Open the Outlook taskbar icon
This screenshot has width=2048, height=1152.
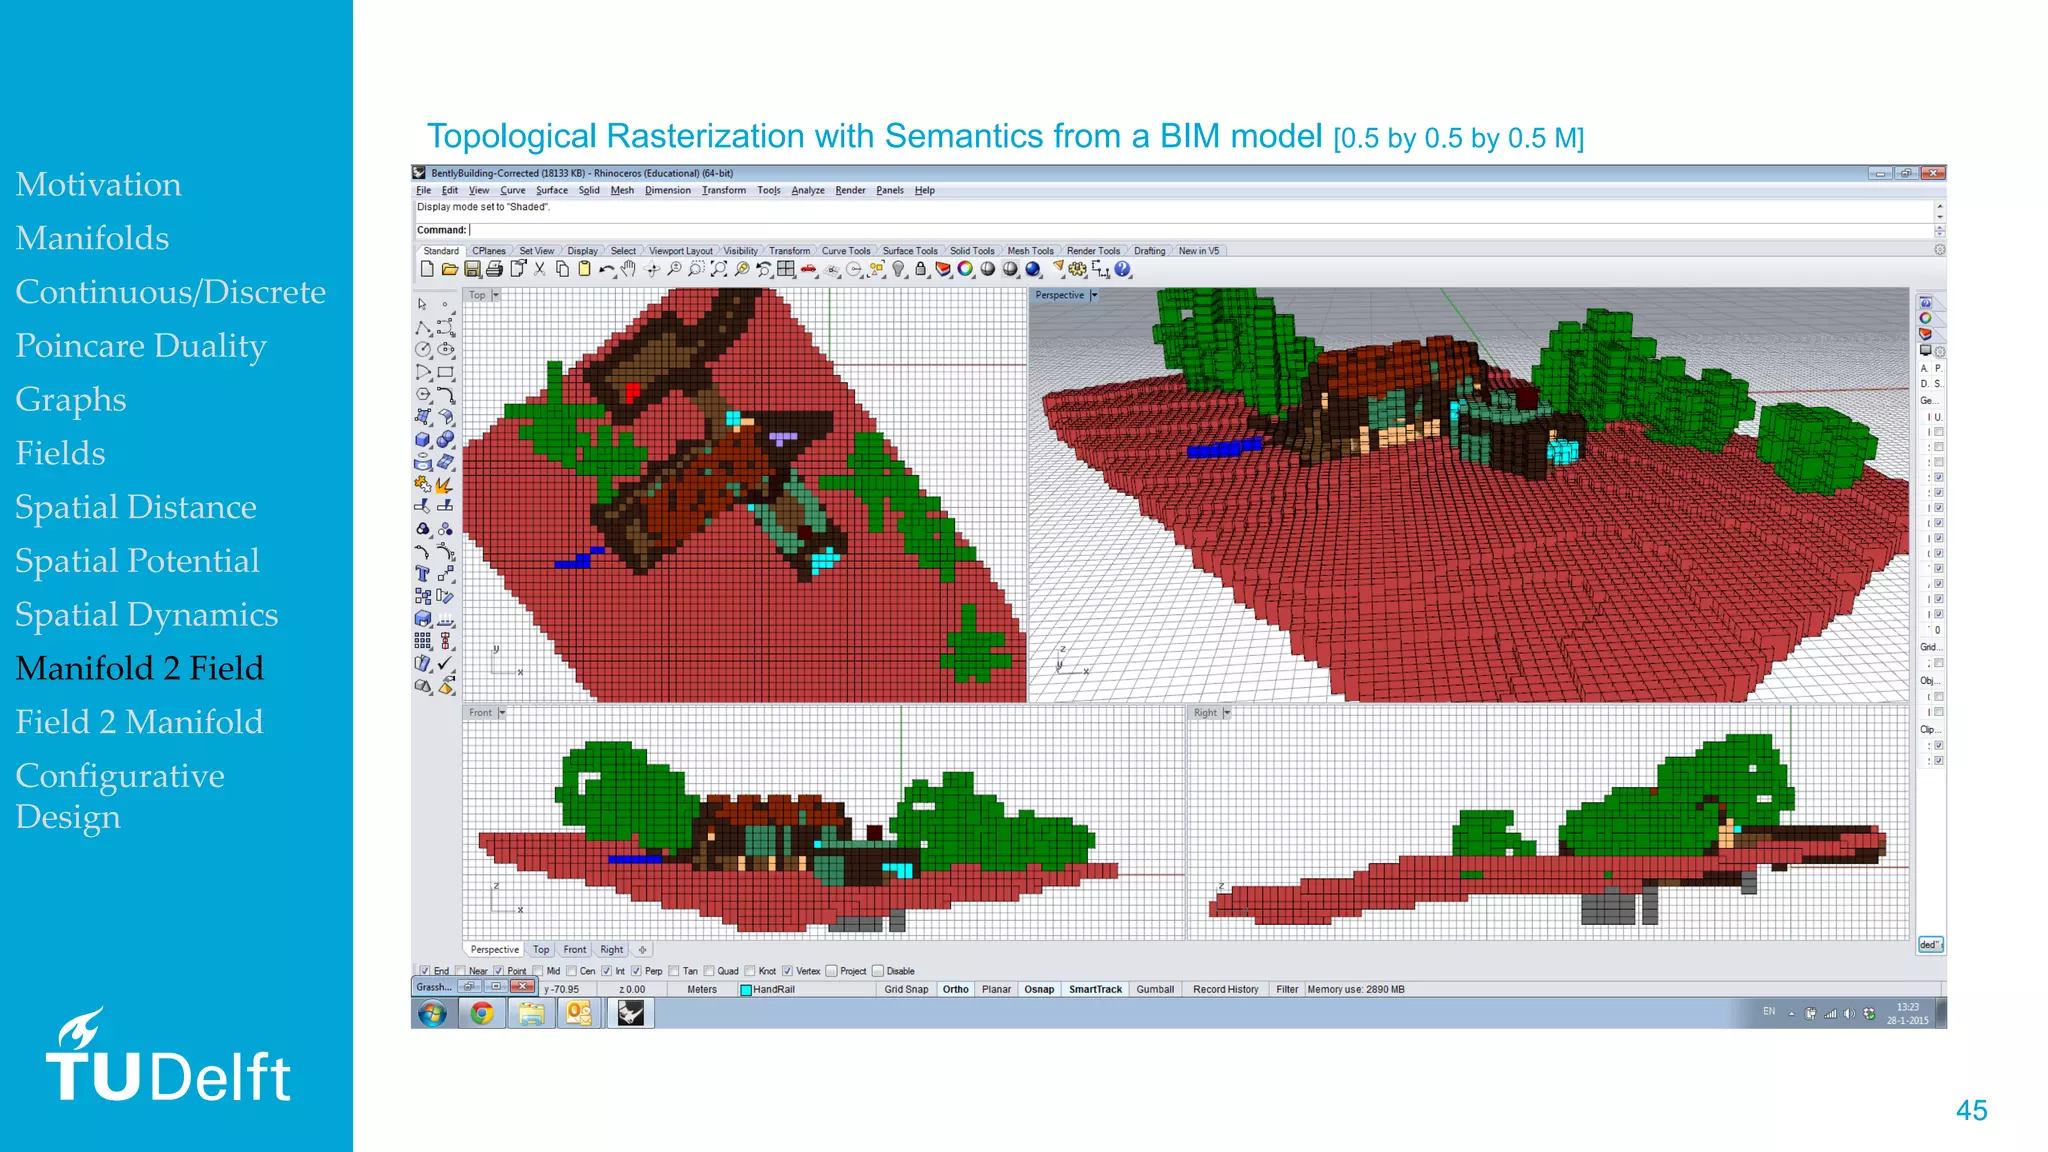pos(579,1013)
